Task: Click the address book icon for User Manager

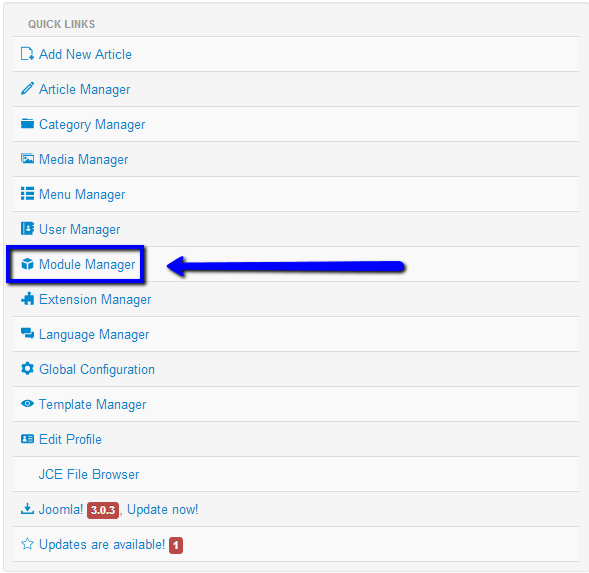Action: point(27,228)
